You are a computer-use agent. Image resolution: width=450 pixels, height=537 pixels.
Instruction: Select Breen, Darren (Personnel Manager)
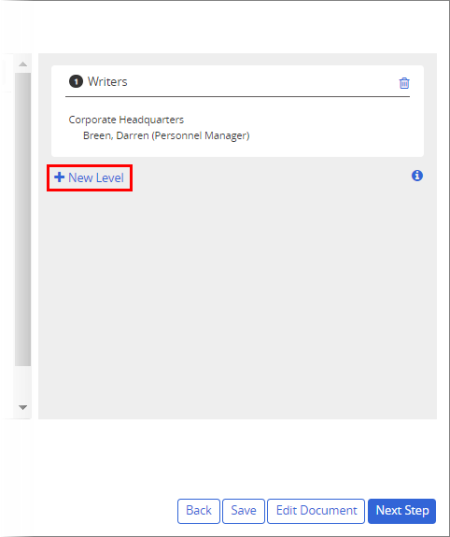(166, 136)
